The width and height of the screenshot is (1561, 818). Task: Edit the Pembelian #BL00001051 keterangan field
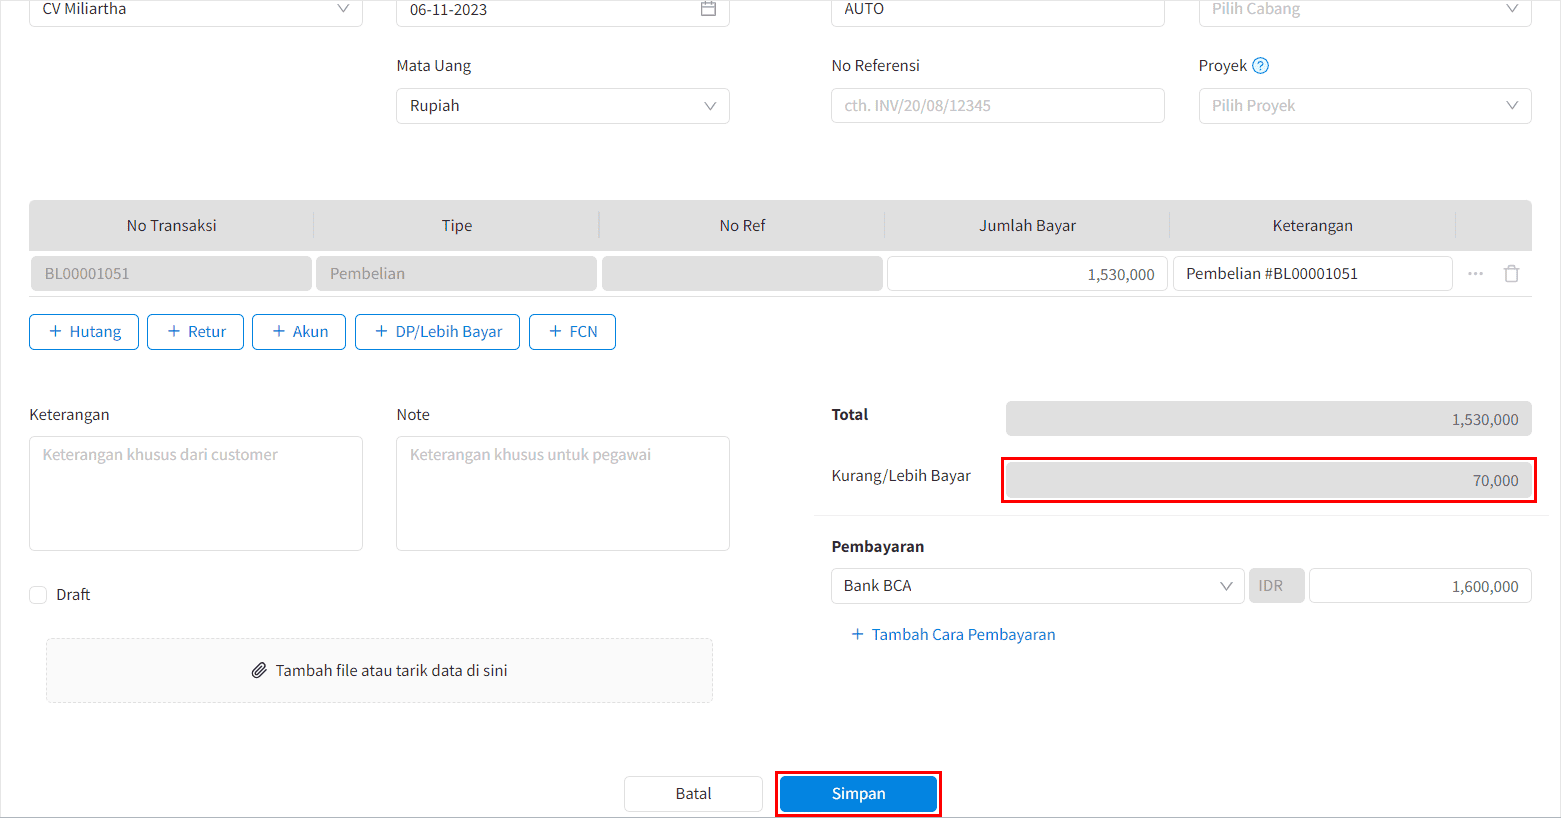1312,274
